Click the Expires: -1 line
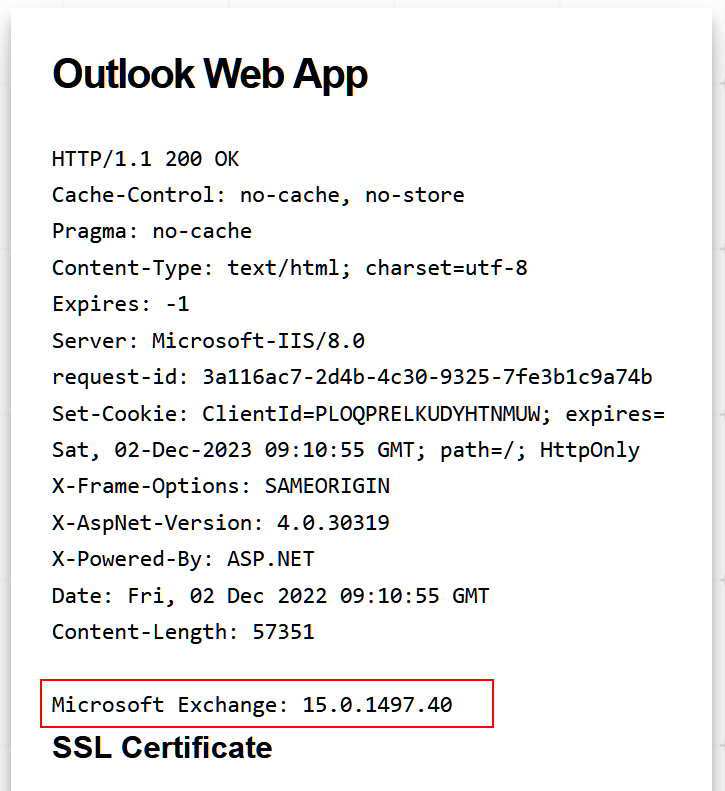 121,304
